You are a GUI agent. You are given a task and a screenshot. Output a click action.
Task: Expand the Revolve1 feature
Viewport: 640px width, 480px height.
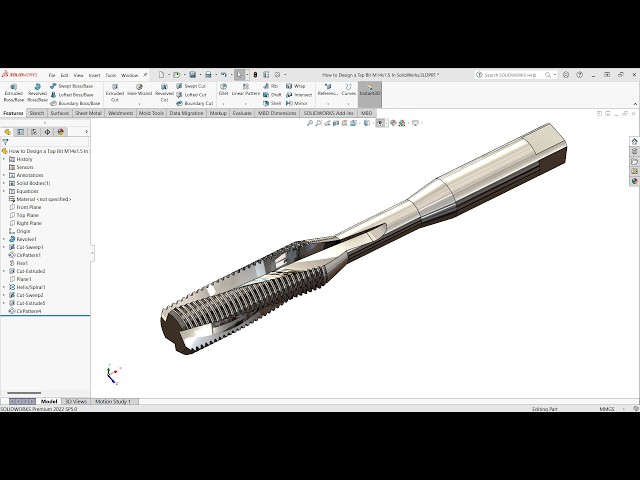[4, 239]
